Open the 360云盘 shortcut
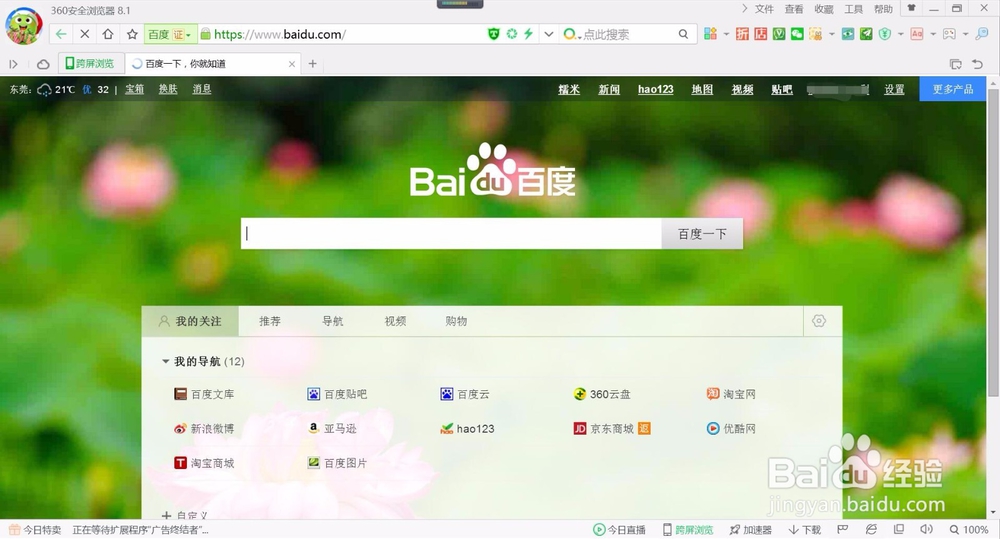Screen dimensions: 1000x539 coord(602,394)
